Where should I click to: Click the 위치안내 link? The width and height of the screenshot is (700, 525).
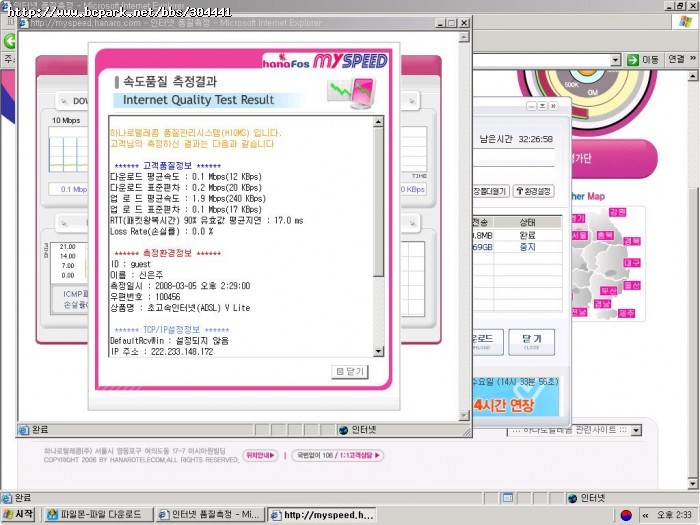point(260,455)
